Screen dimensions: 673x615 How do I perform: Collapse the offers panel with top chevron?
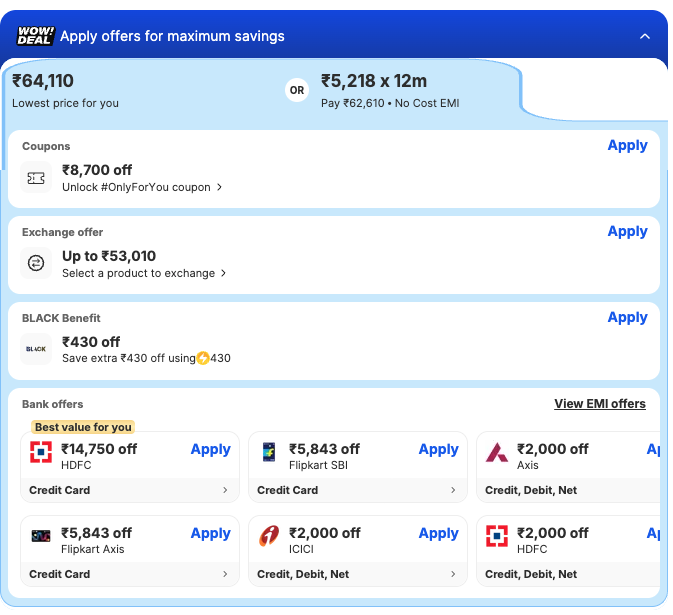[x=645, y=36]
